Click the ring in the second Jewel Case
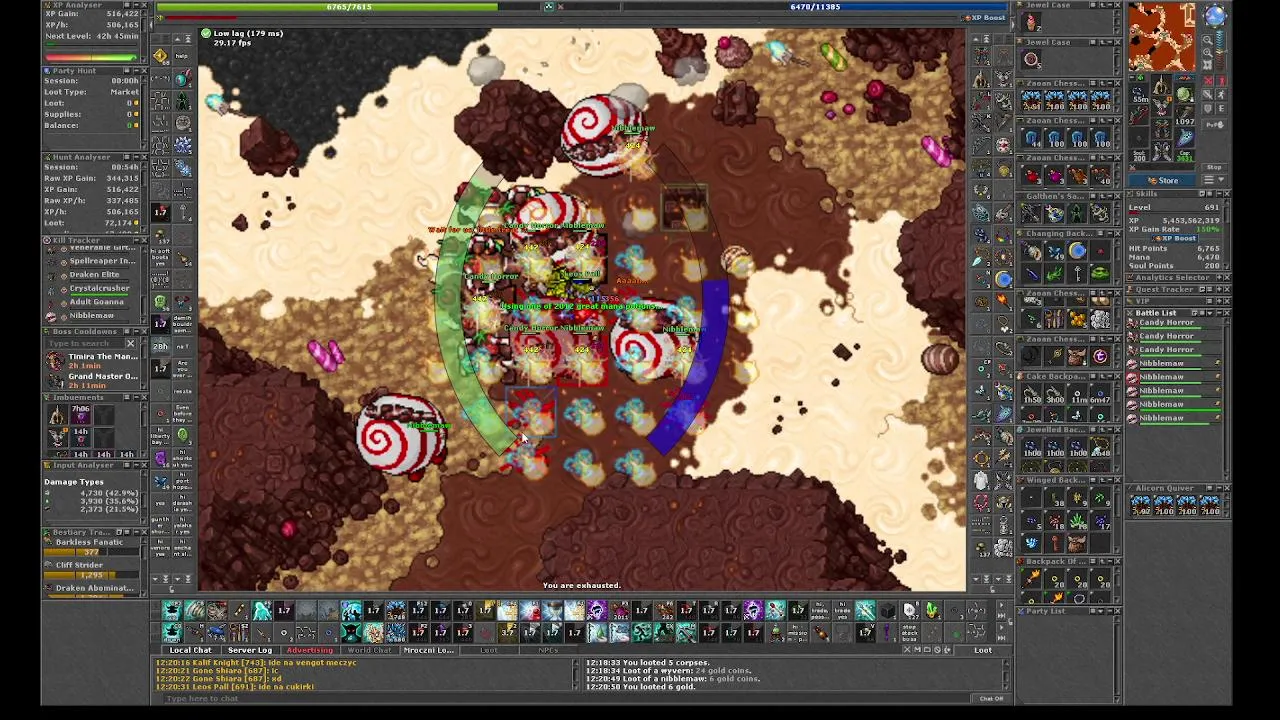 [x=1032, y=60]
